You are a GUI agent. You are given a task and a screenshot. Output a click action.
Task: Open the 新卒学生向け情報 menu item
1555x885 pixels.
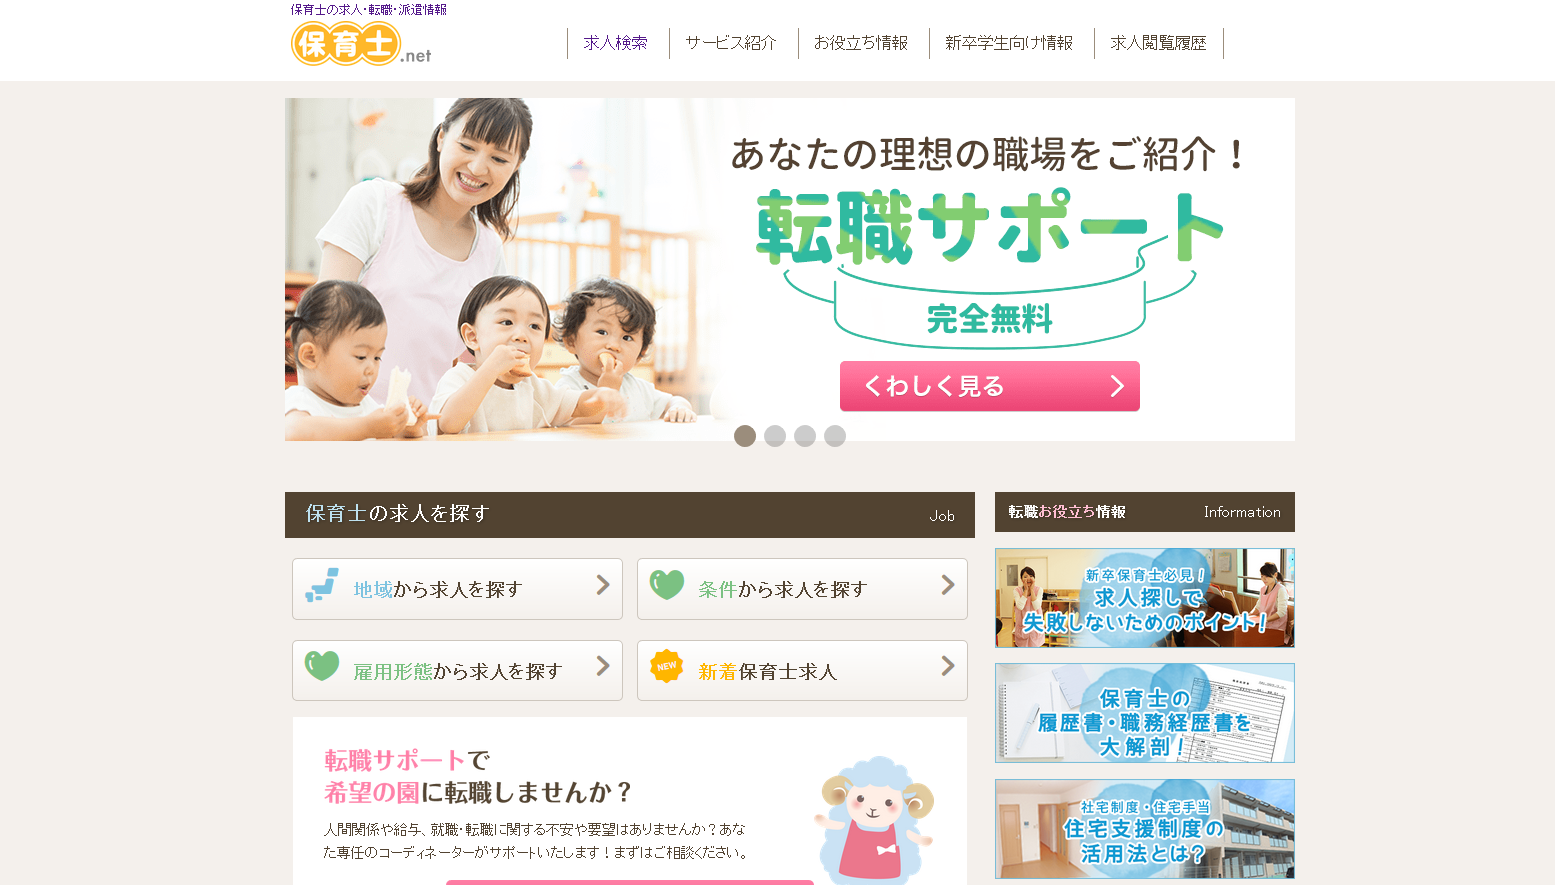pyautogui.click(x=1009, y=43)
